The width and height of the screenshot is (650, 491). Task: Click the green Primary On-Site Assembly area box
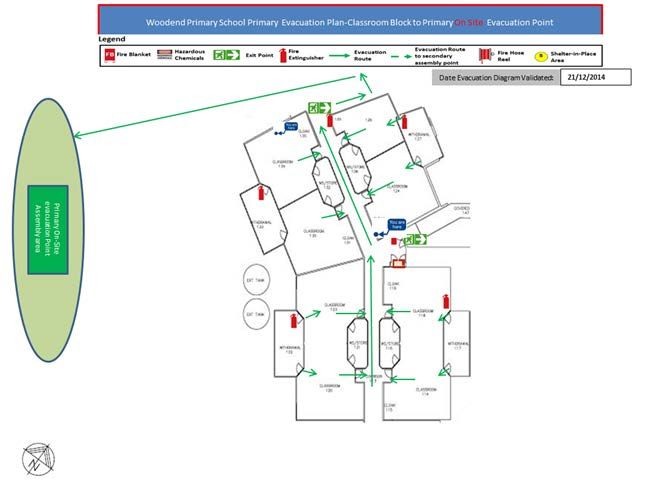click(48, 230)
